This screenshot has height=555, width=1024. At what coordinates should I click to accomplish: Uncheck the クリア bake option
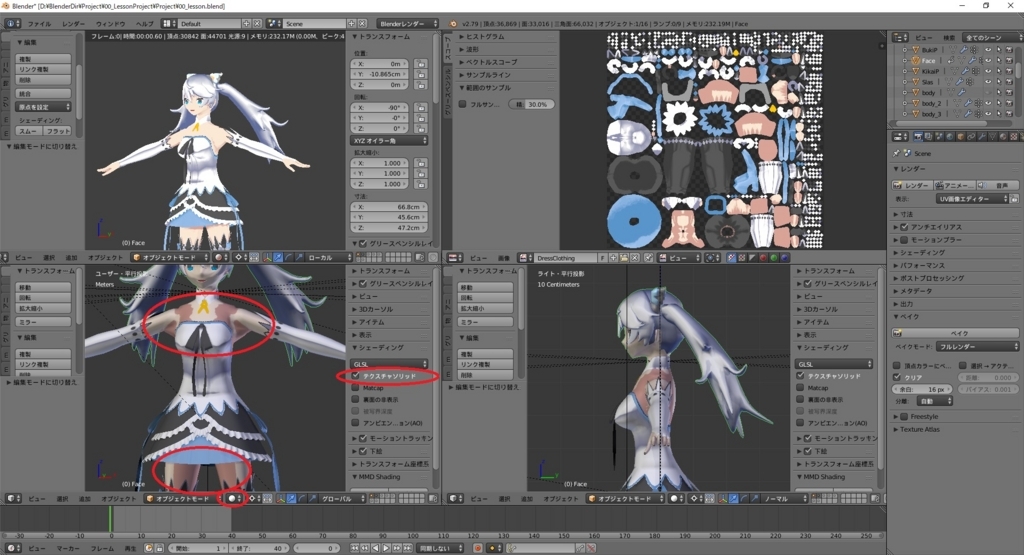point(897,377)
